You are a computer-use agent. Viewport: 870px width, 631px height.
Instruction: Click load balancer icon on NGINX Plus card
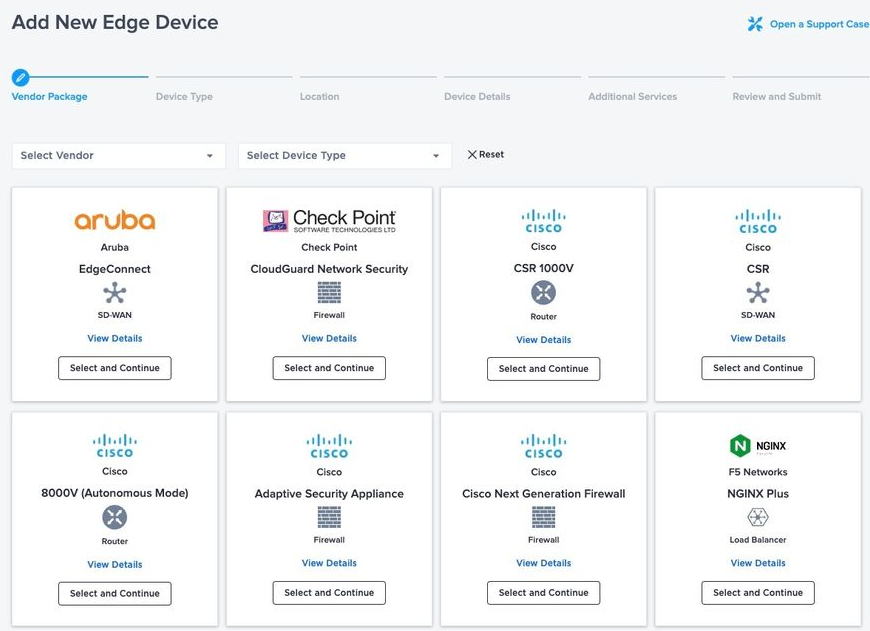pyautogui.click(x=758, y=517)
